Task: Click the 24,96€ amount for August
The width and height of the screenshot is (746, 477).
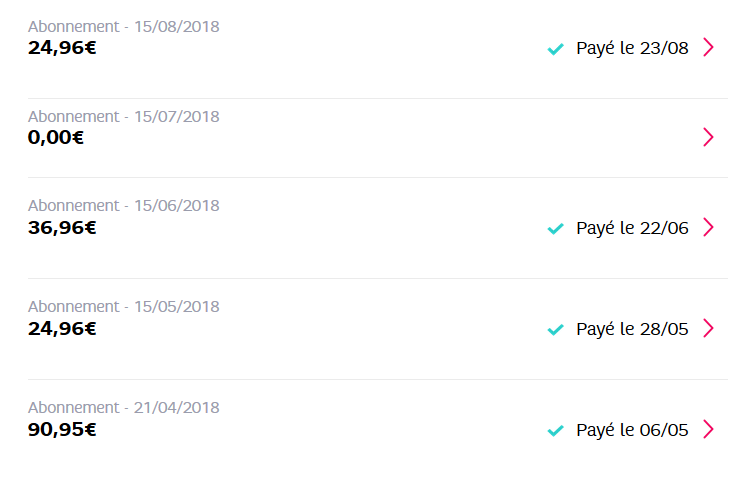Action: click(x=62, y=47)
